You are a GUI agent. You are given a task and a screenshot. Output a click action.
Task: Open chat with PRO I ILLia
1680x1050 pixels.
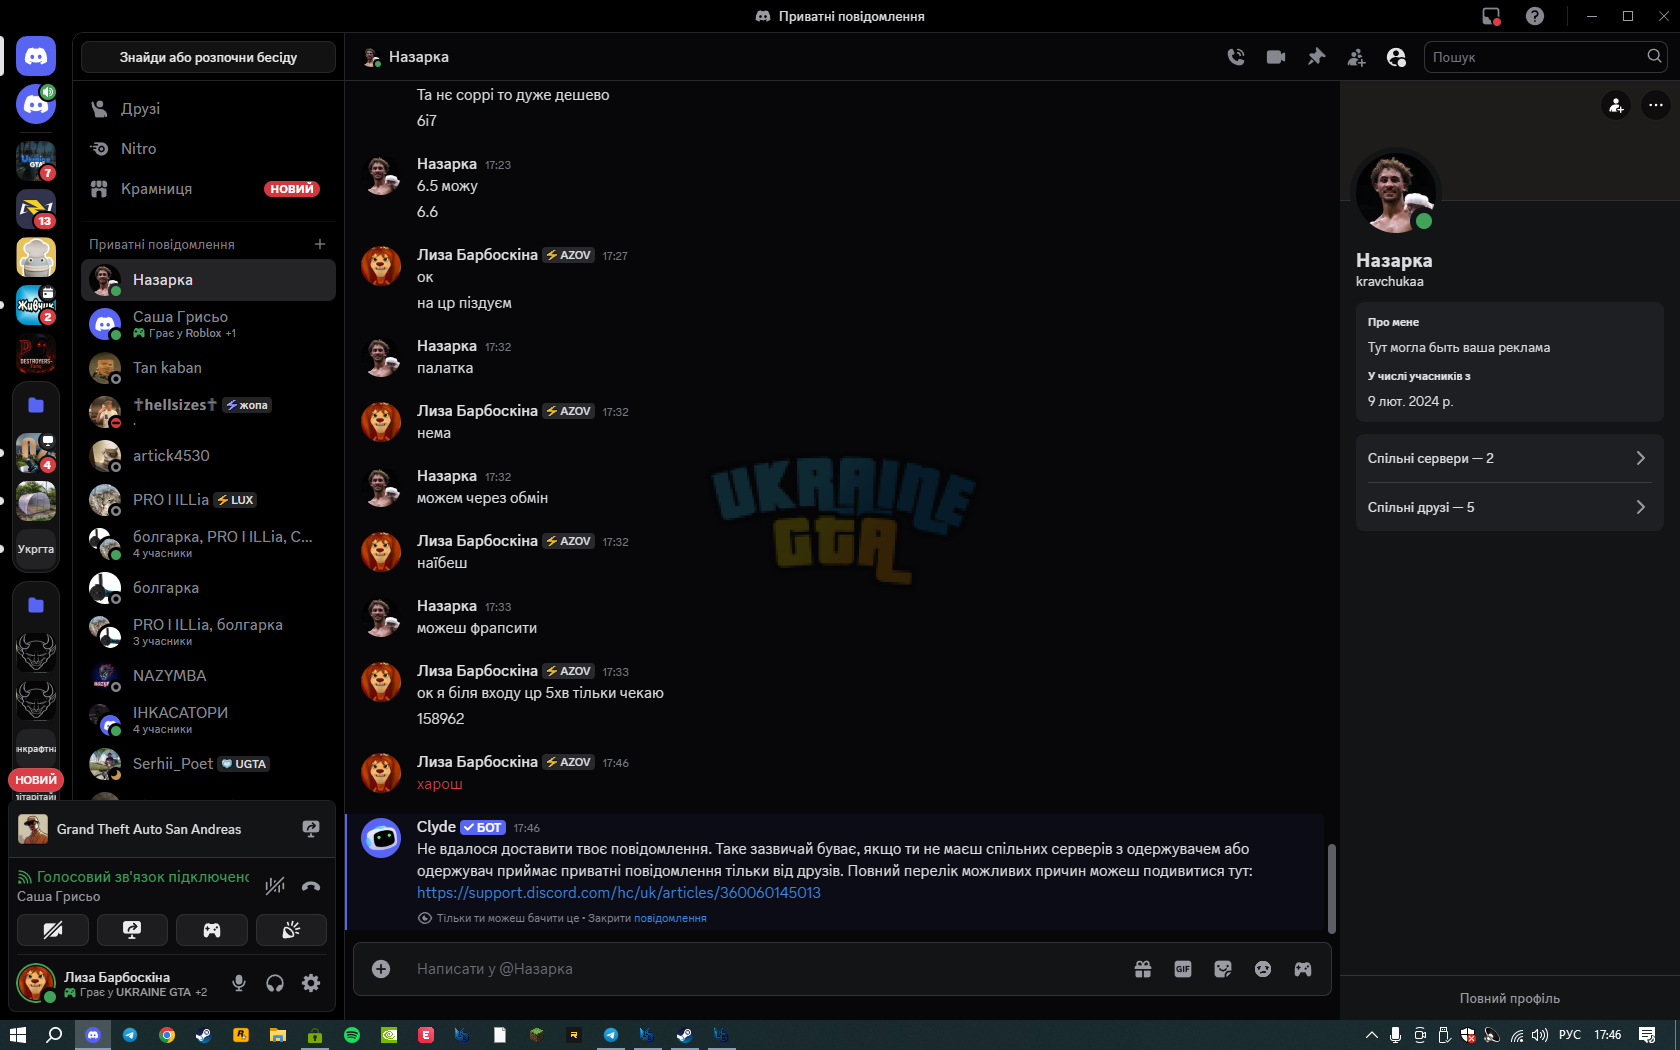pos(208,500)
